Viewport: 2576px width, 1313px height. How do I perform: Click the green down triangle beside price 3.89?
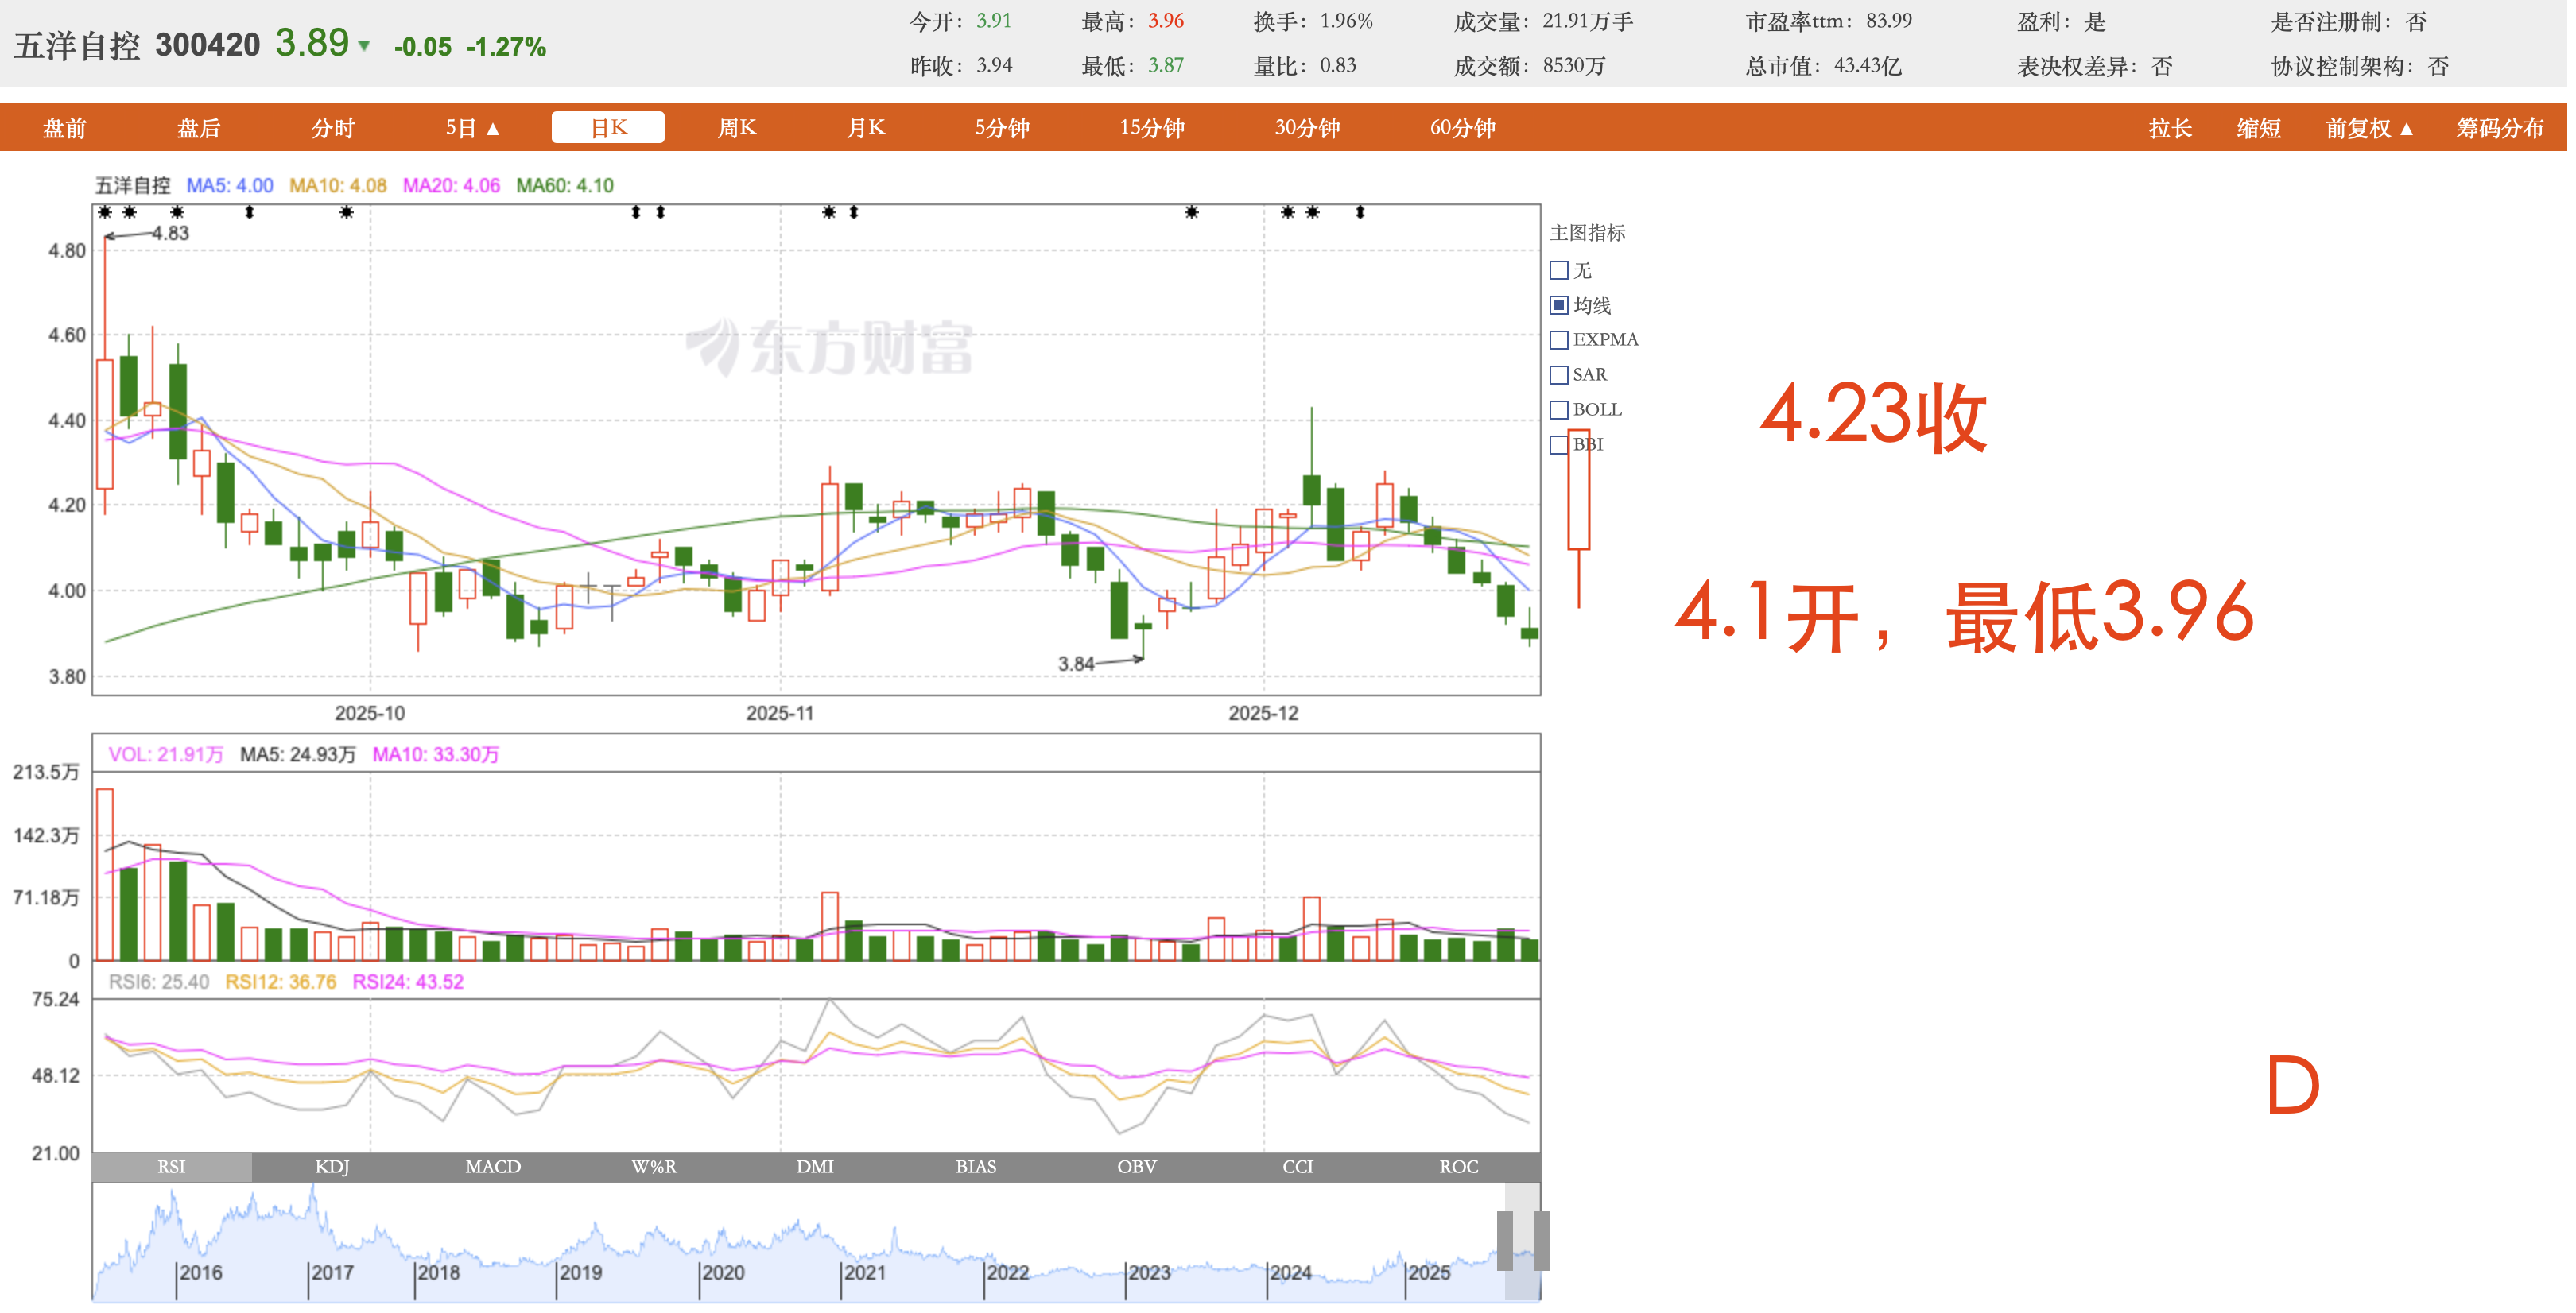coord(364,46)
